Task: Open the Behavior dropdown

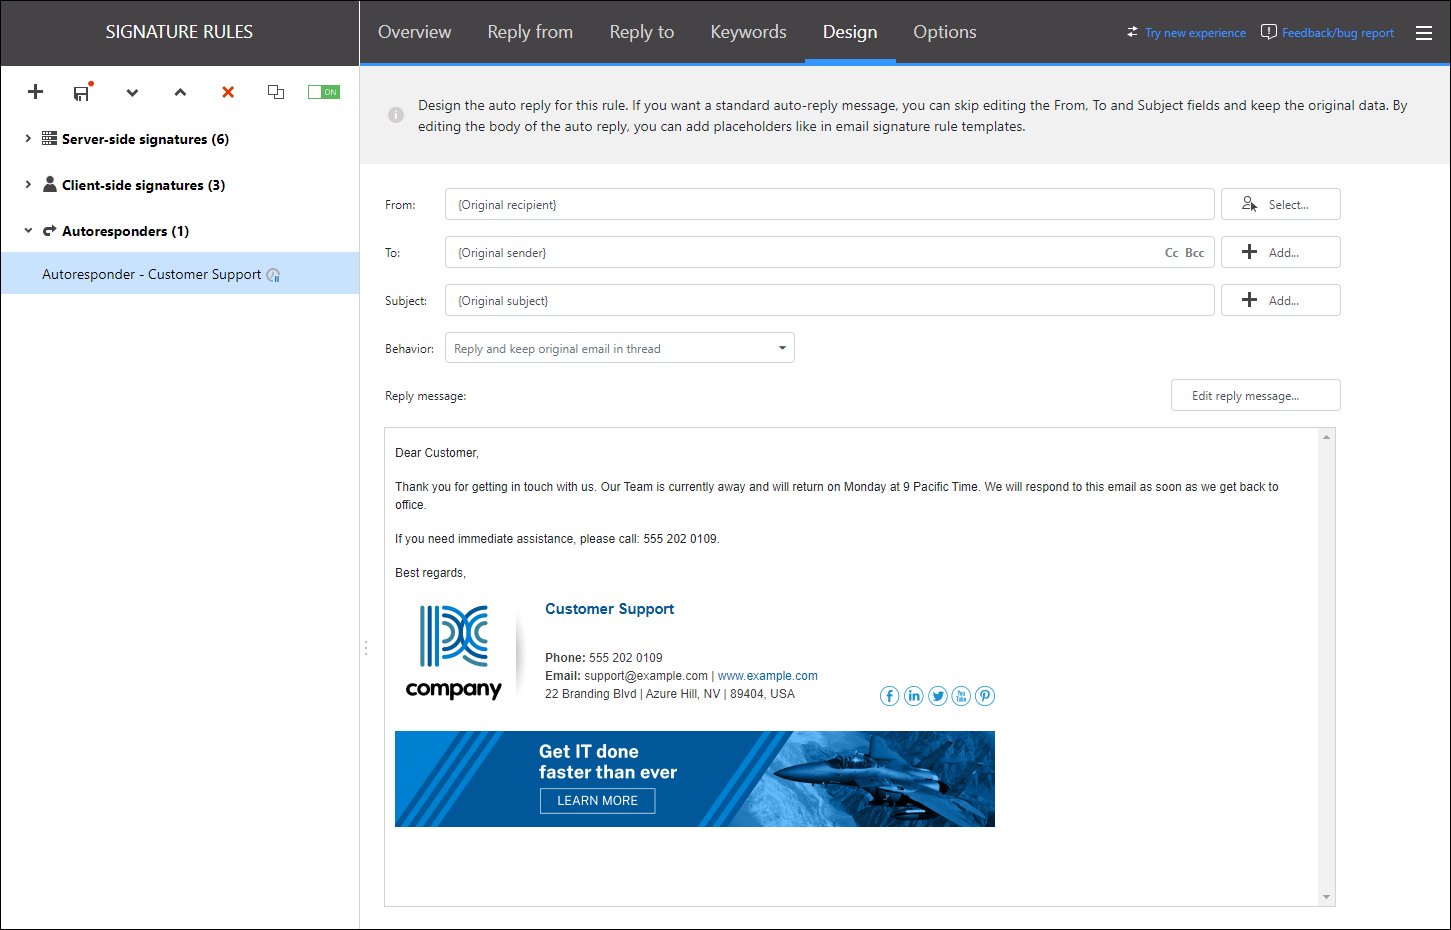Action: coord(619,348)
